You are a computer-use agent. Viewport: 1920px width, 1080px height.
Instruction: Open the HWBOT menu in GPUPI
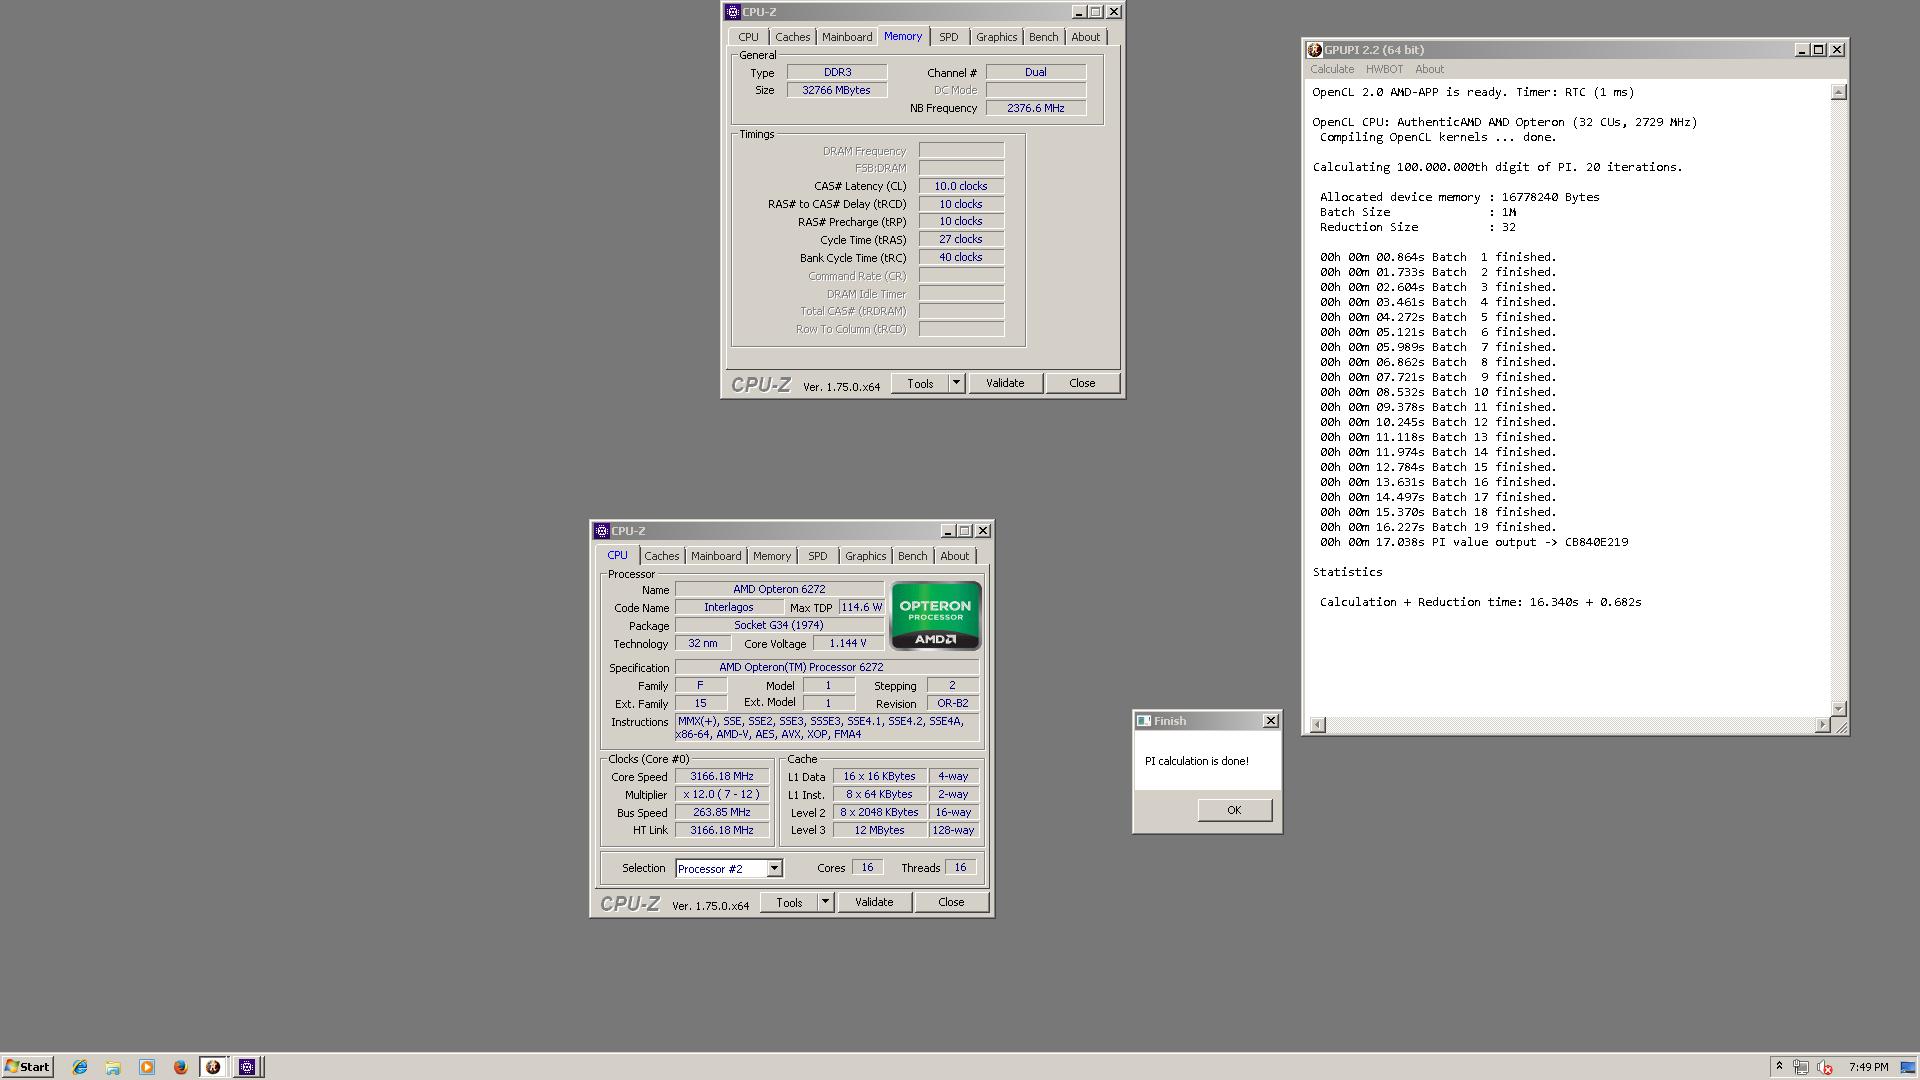coord(1384,69)
